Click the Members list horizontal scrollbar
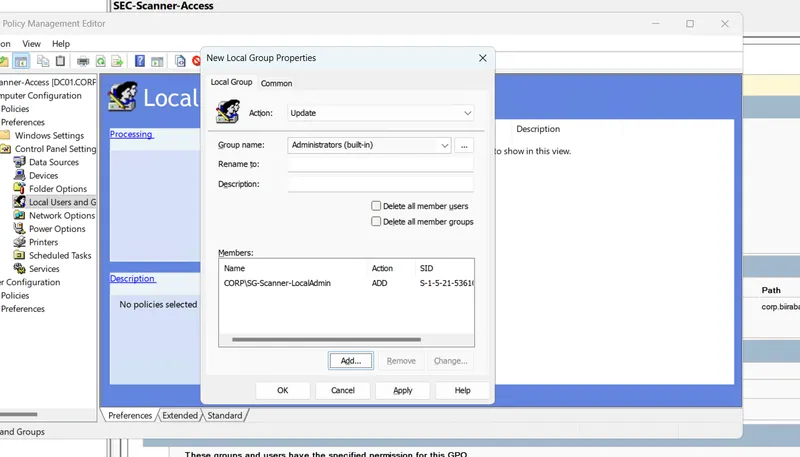Viewport: 800px width, 457px height. 327,339
